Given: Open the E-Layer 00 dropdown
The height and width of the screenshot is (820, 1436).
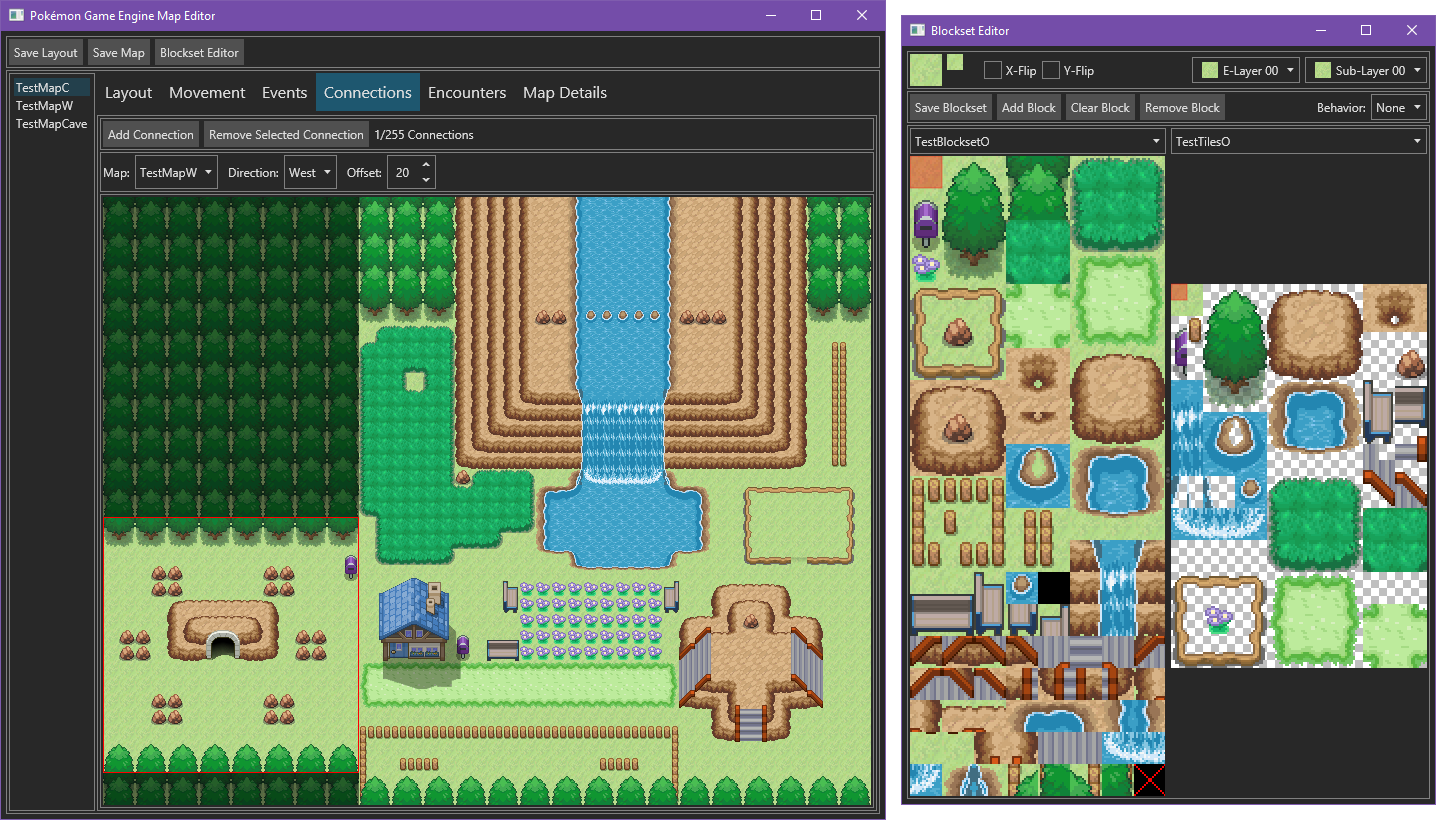Looking at the screenshot, I should click(x=1246, y=70).
